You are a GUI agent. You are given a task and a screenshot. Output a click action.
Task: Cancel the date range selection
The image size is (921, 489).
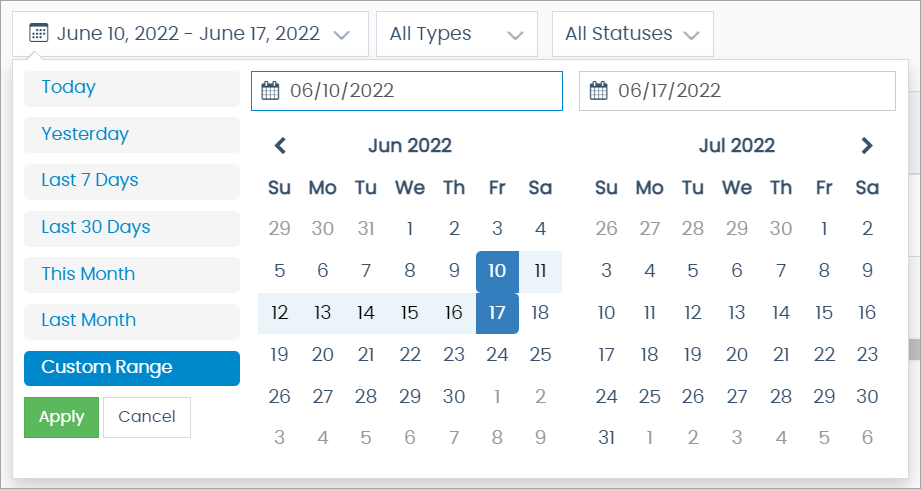pos(146,417)
